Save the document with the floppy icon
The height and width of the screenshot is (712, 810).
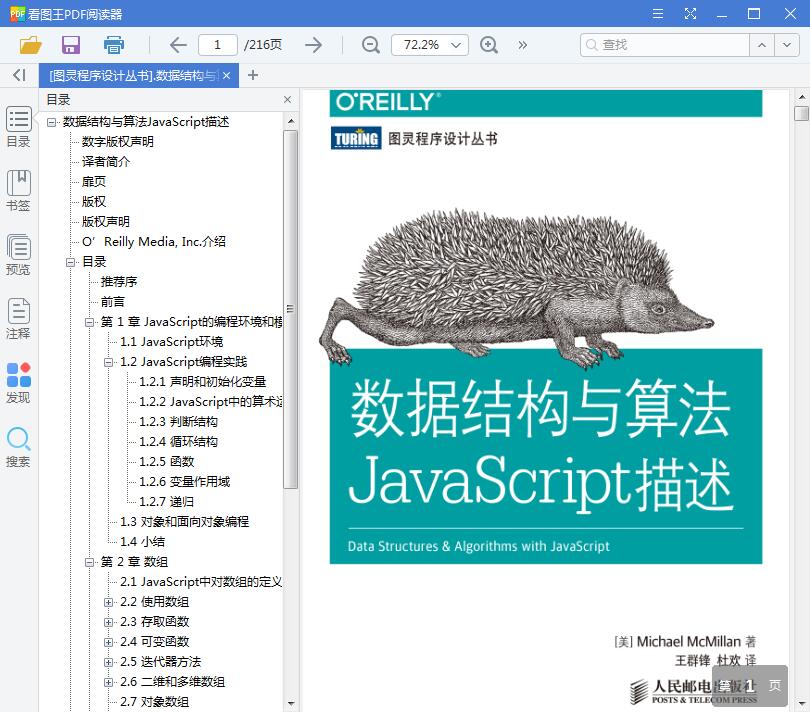pyautogui.click(x=71, y=45)
